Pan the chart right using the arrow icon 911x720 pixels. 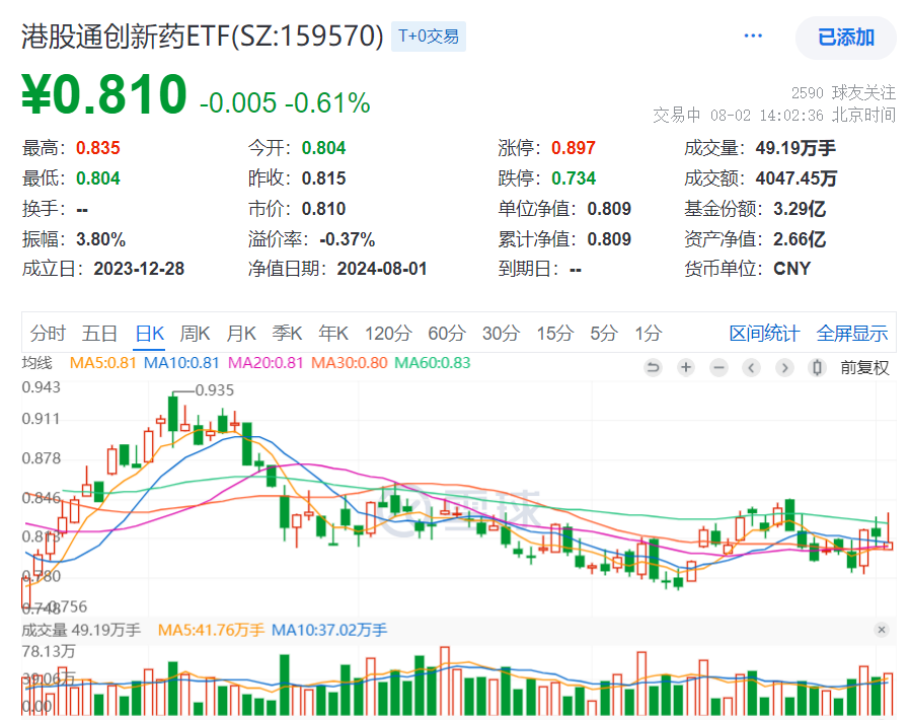784,368
